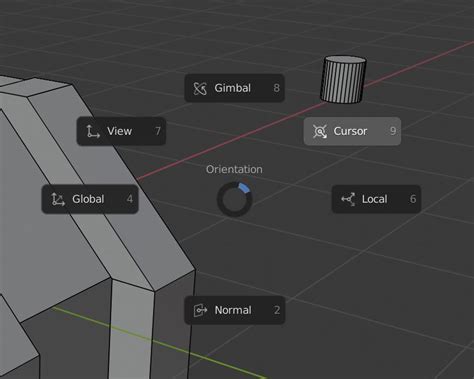Viewport: 474px width, 379px height.
Task: Click the shortcut number 4 beside Global
Action: pyautogui.click(x=130, y=199)
